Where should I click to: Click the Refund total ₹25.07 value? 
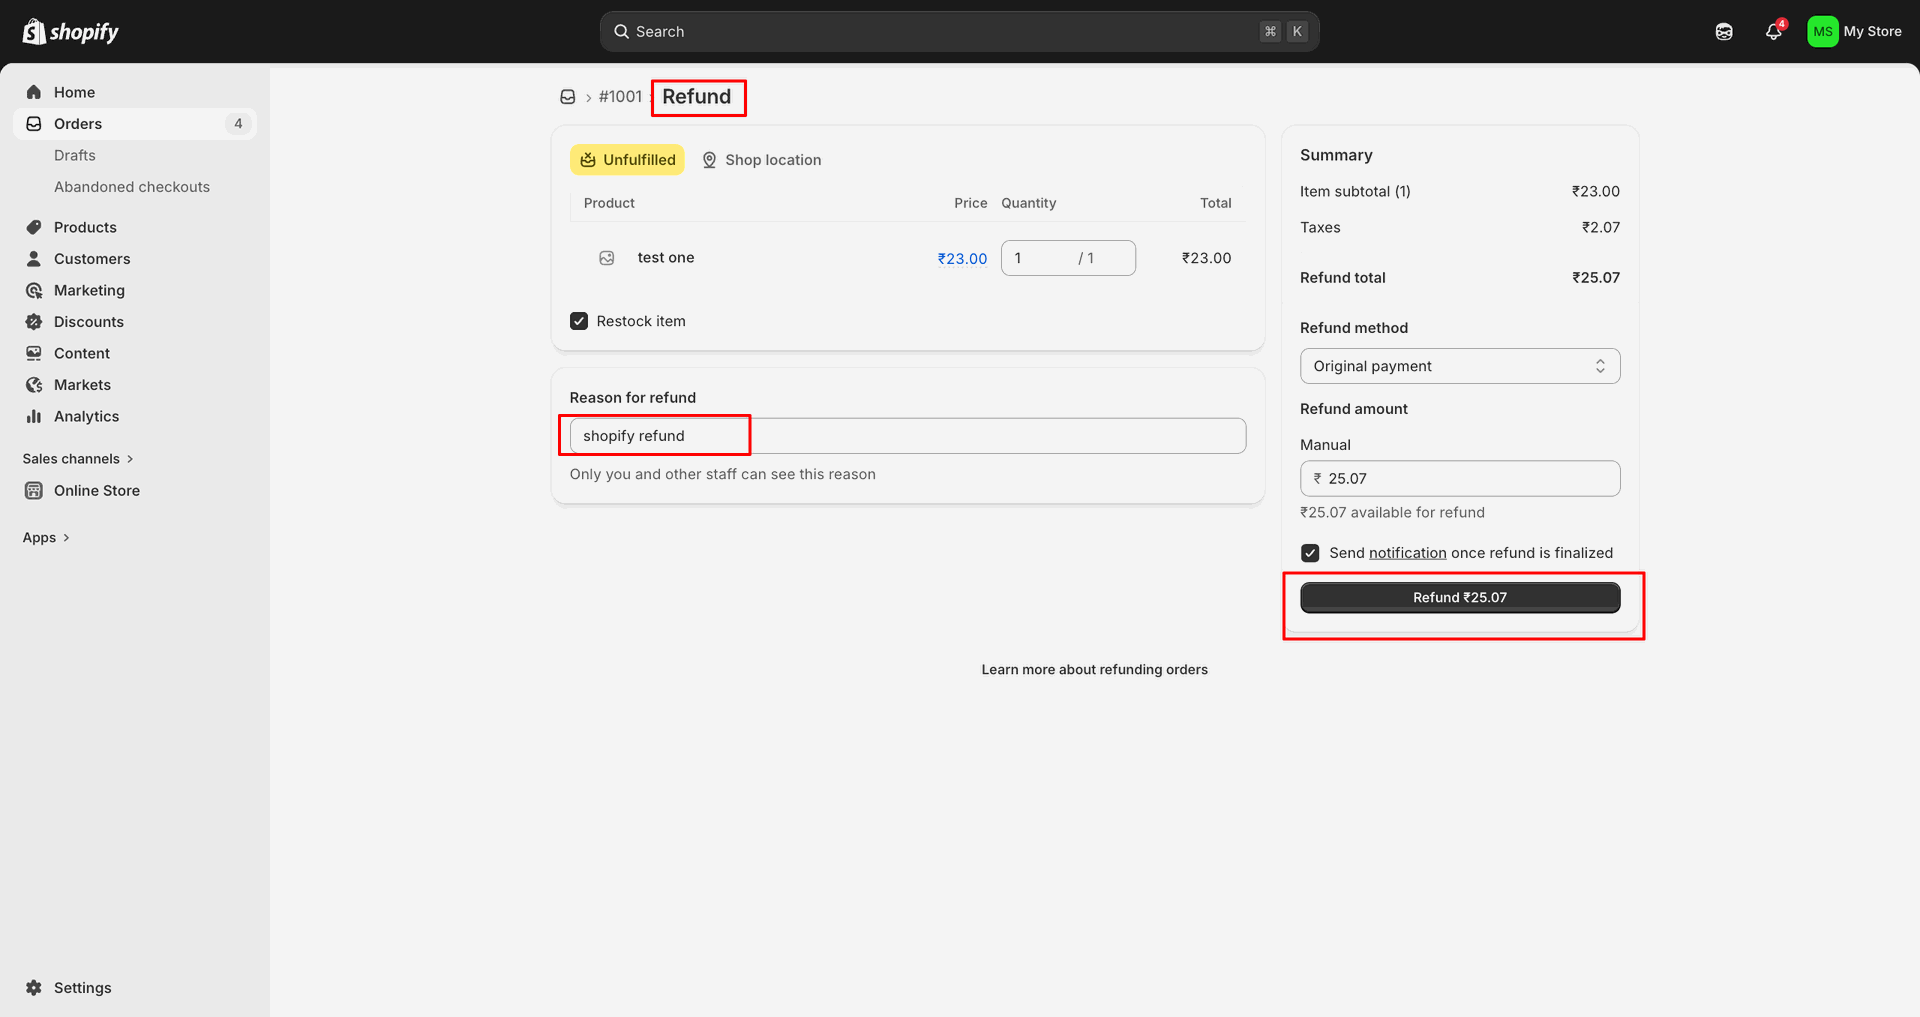[1596, 278]
